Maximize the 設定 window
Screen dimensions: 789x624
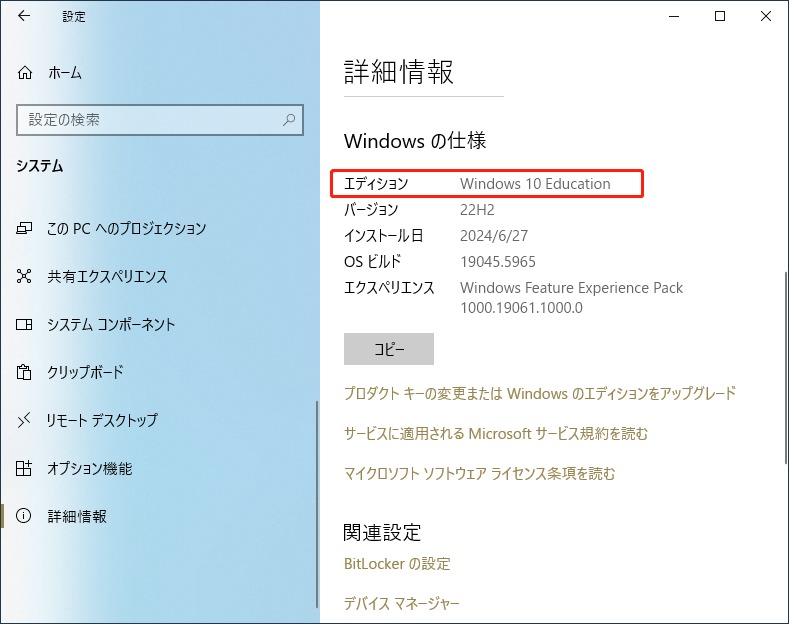coord(720,17)
